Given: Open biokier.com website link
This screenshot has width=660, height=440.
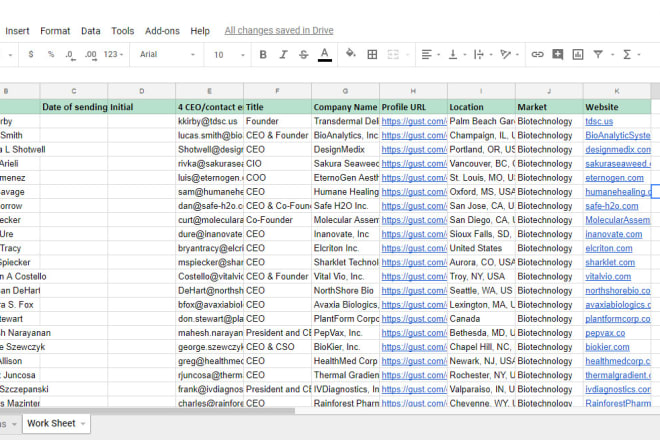Looking at the screenshot, I should [607, 347].
